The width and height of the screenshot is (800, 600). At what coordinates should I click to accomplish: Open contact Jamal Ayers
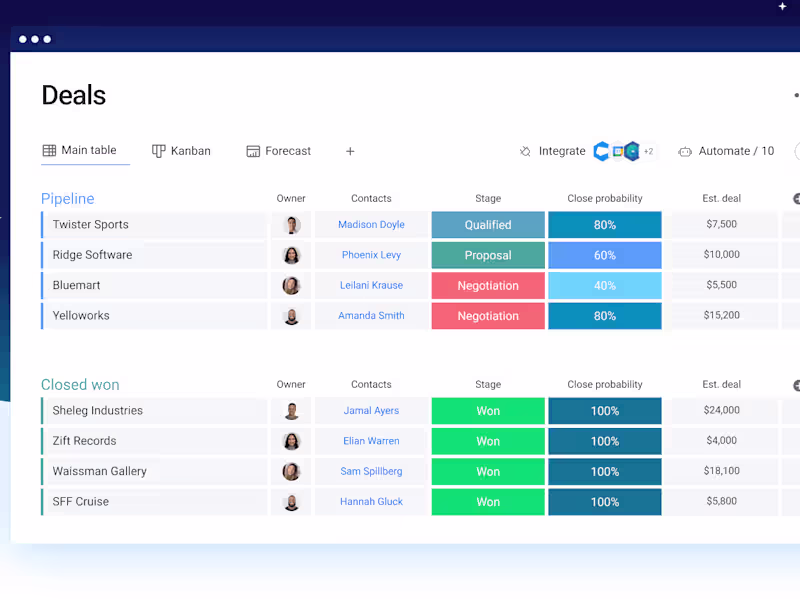(371, 411)
